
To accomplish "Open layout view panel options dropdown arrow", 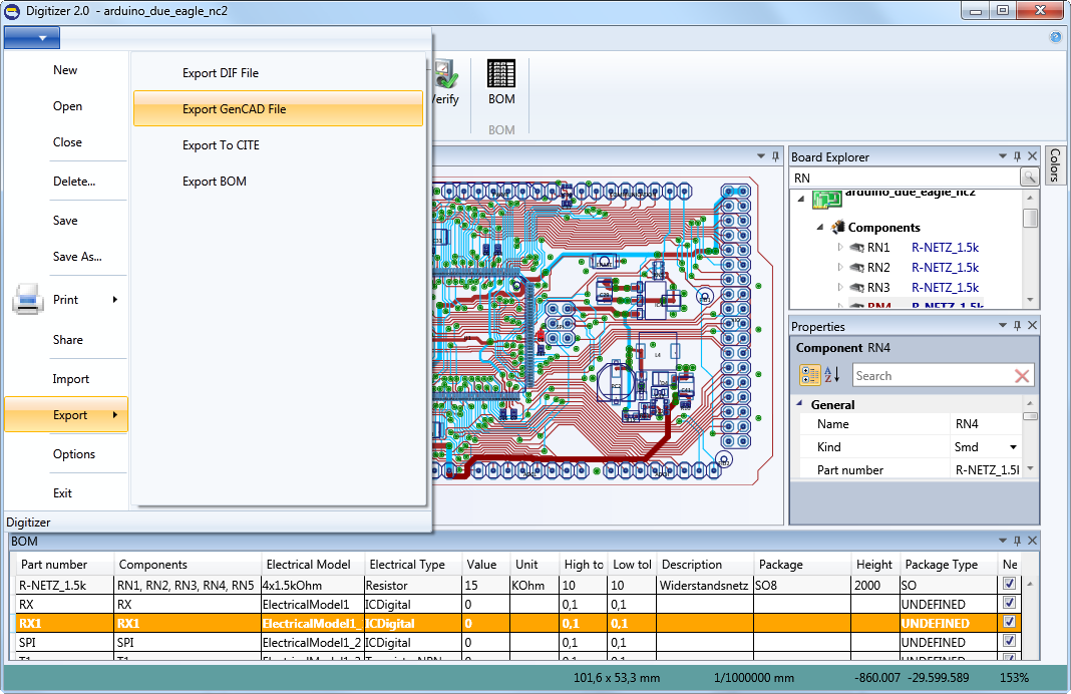I will pyautogui.click(x=761, y=156).
